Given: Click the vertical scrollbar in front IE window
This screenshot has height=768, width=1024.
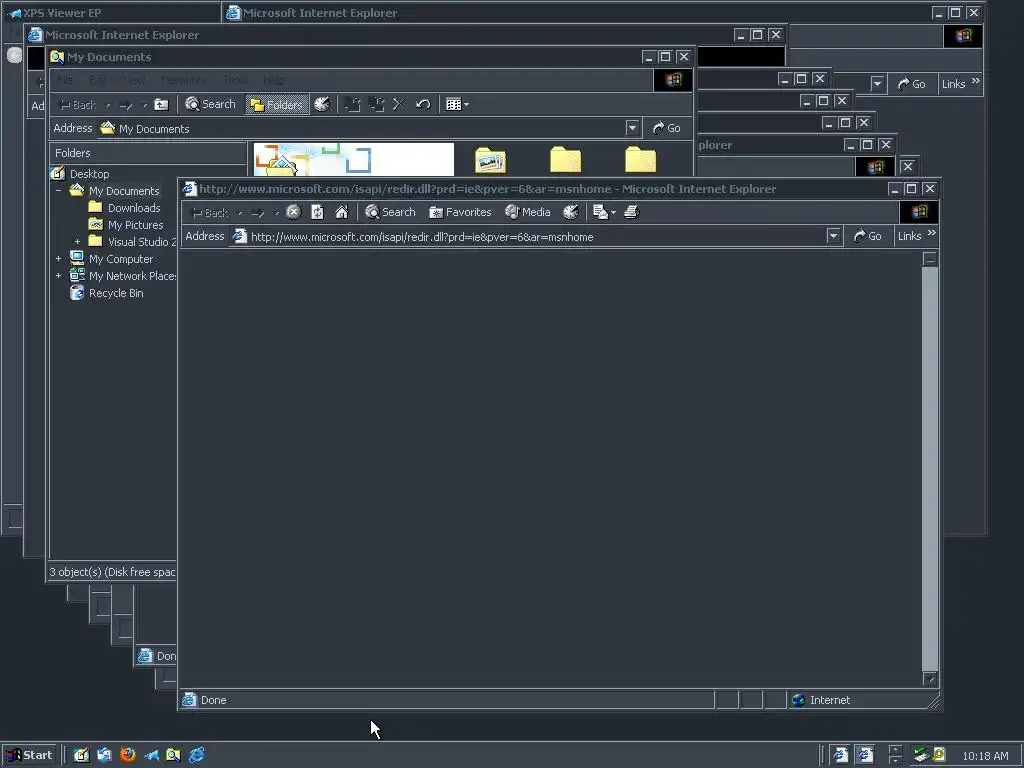Looking at the screenshot, I should point(930,468).
